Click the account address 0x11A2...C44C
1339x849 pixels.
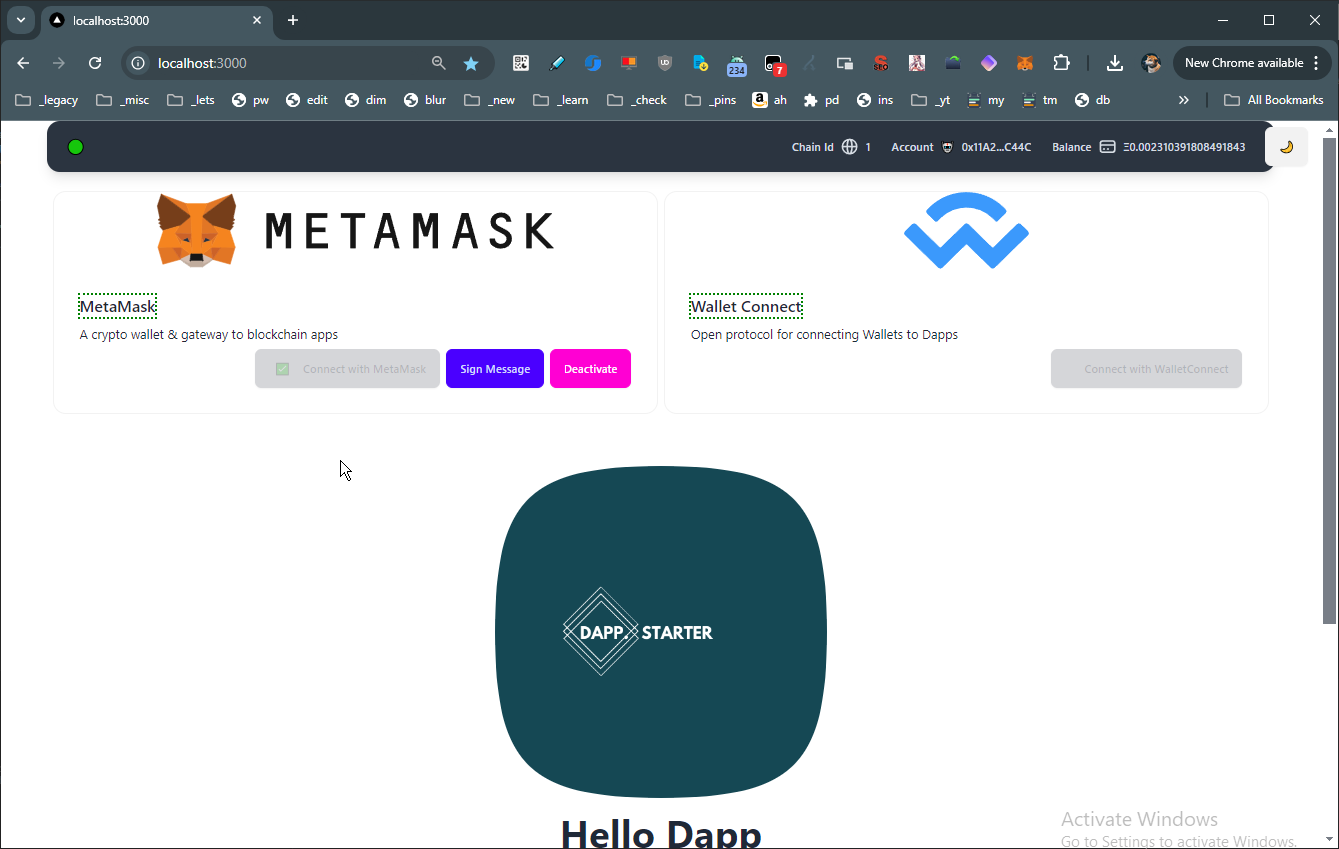click(x=996, y=147)
